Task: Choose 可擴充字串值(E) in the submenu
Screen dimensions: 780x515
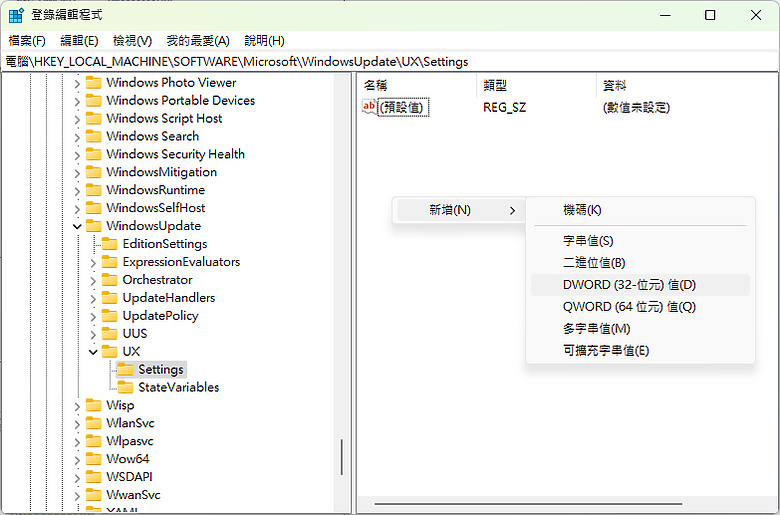Action: (640, 351)
